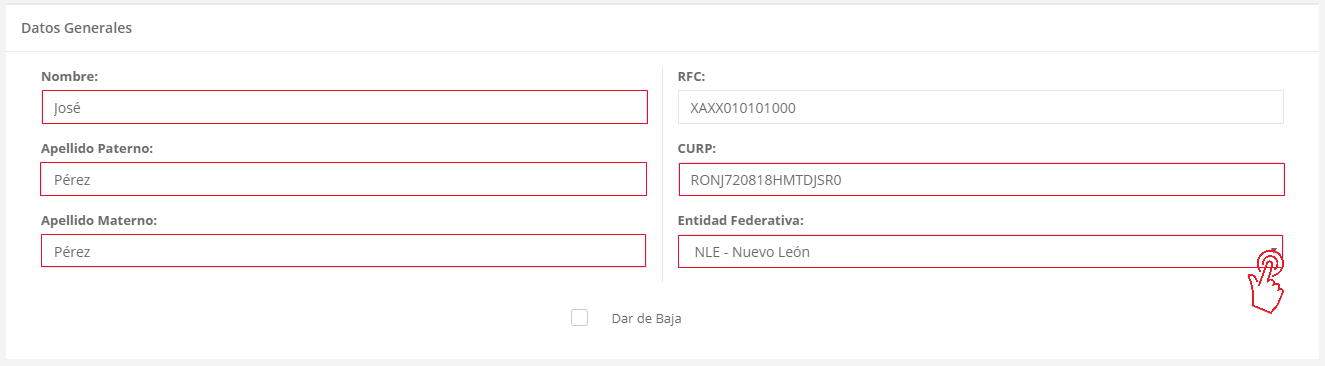Click the Apellido Paterno input field
The width and height of the screenshot is (1325, 366).
(x=344, y=180)
